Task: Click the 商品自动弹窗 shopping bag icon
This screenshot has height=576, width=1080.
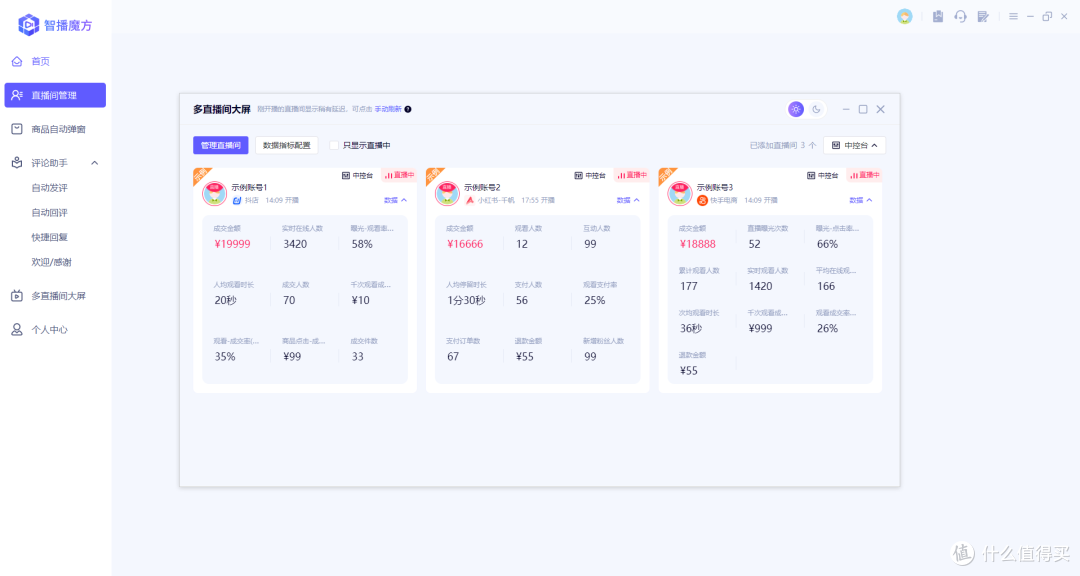Action: (x=17, y=129)
